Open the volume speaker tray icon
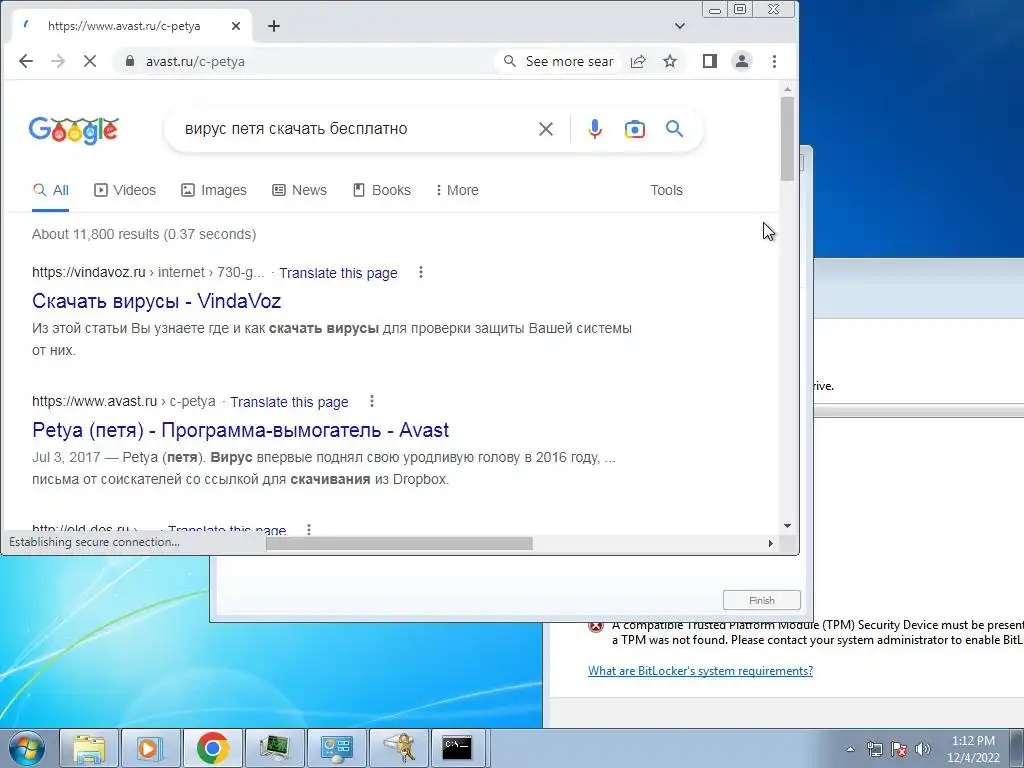This screenshot has width=1024, height=768. 923,749
